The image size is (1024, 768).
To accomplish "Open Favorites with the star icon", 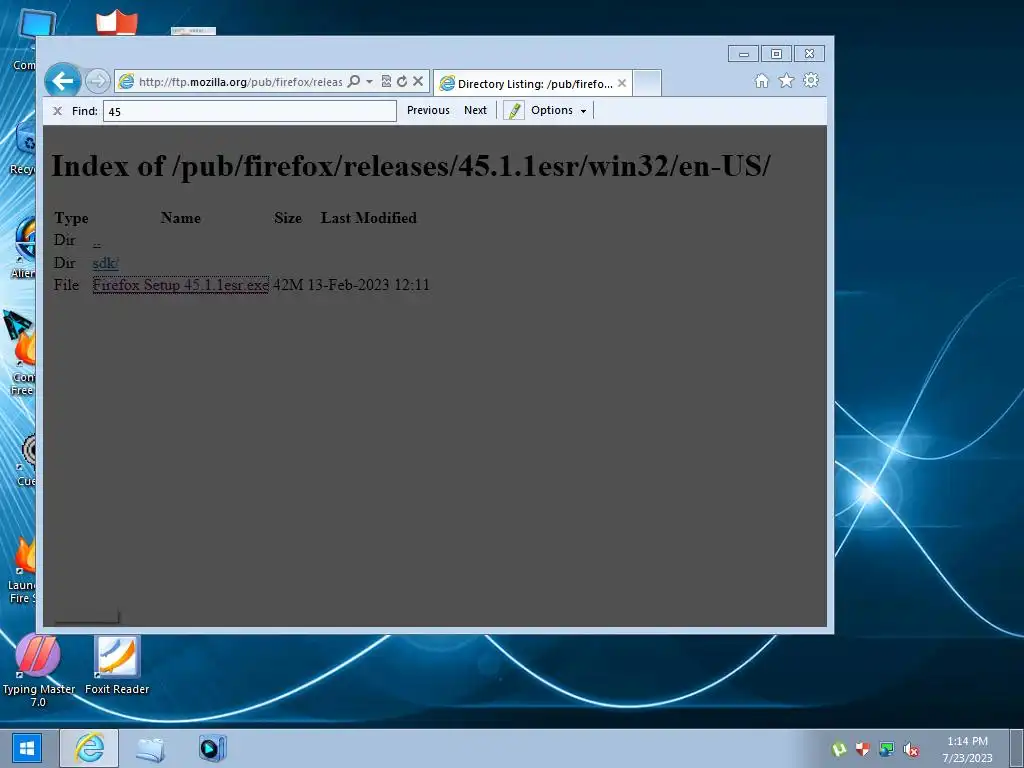I will pyautogui.click(x=786, y=80).
